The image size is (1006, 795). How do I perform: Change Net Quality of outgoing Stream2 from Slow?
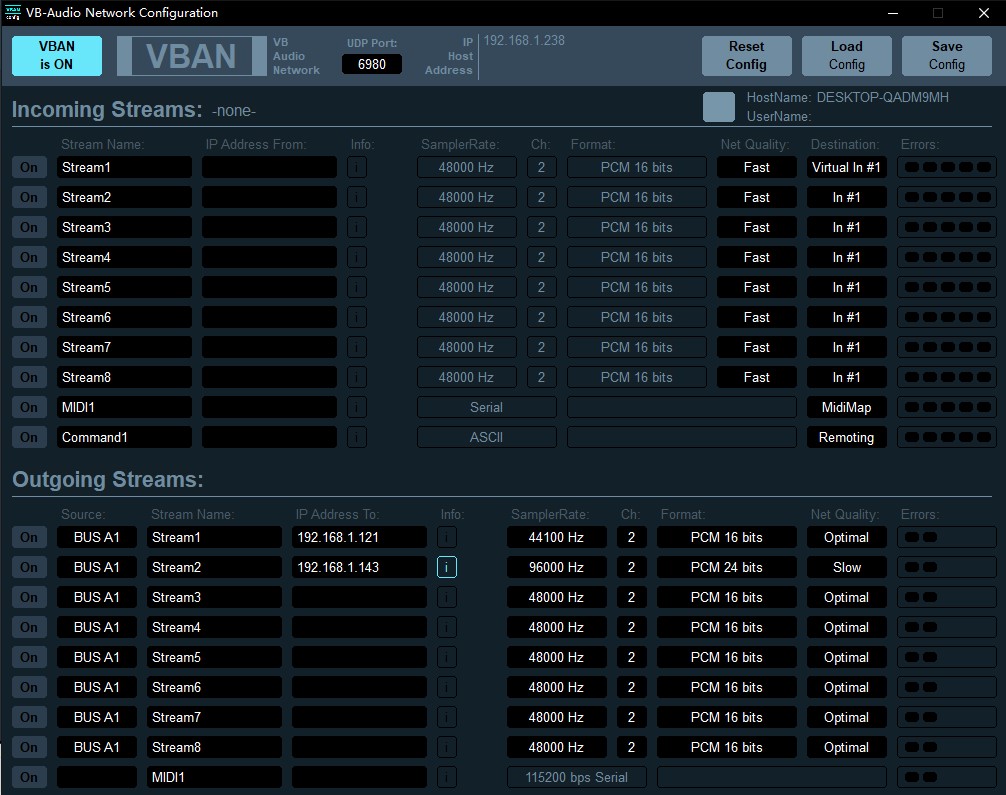click(846, 567)
